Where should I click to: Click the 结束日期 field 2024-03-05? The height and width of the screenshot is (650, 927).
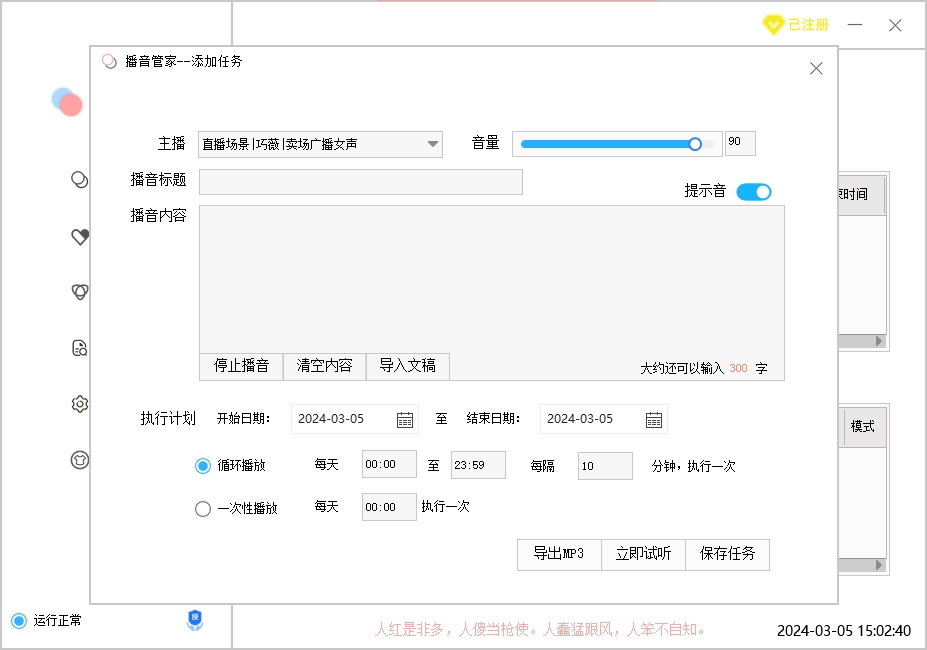point(604,419)
